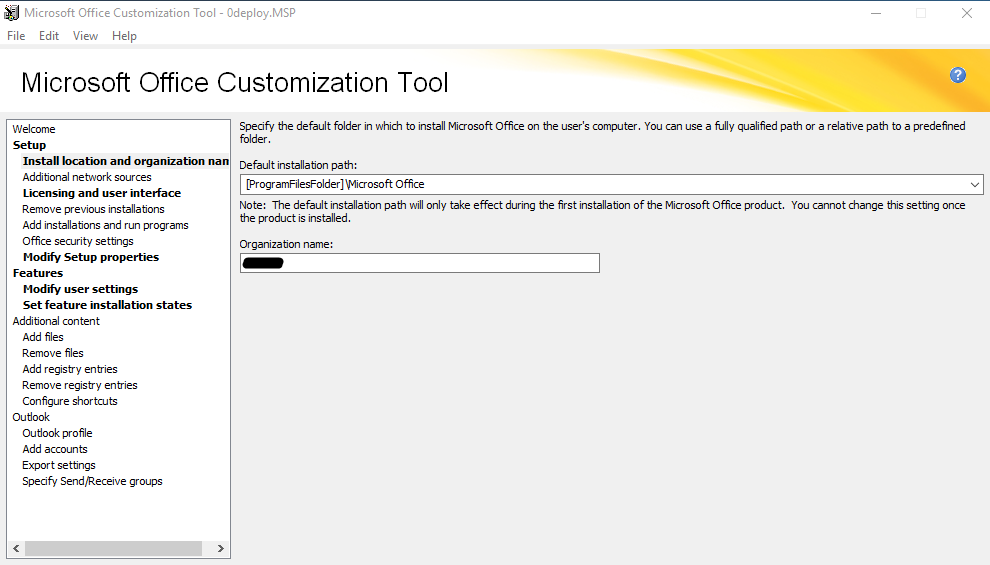
Task: Click the Office Customization Tool title bar icon
Action: (x=11, y=13)
